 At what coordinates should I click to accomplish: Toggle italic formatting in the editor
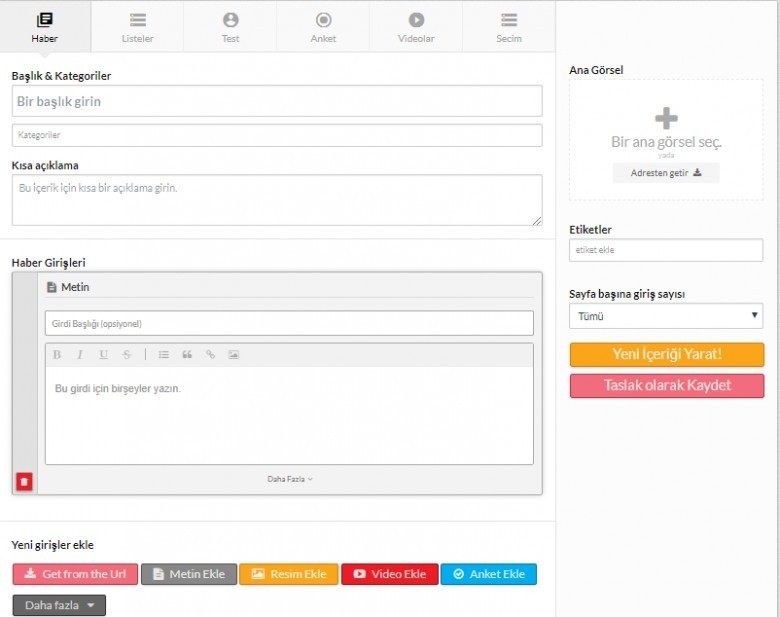point(80,355)
